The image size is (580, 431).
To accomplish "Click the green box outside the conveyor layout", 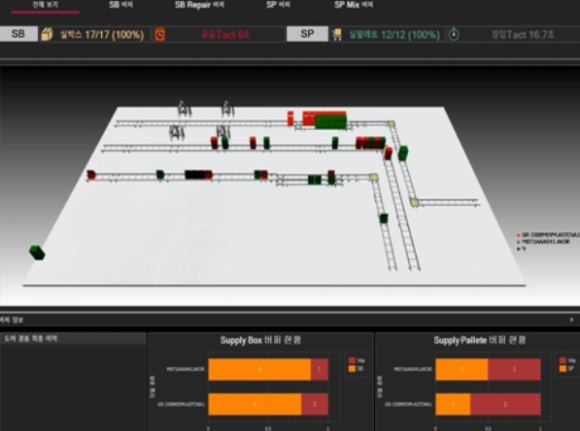I will (37, 252).
